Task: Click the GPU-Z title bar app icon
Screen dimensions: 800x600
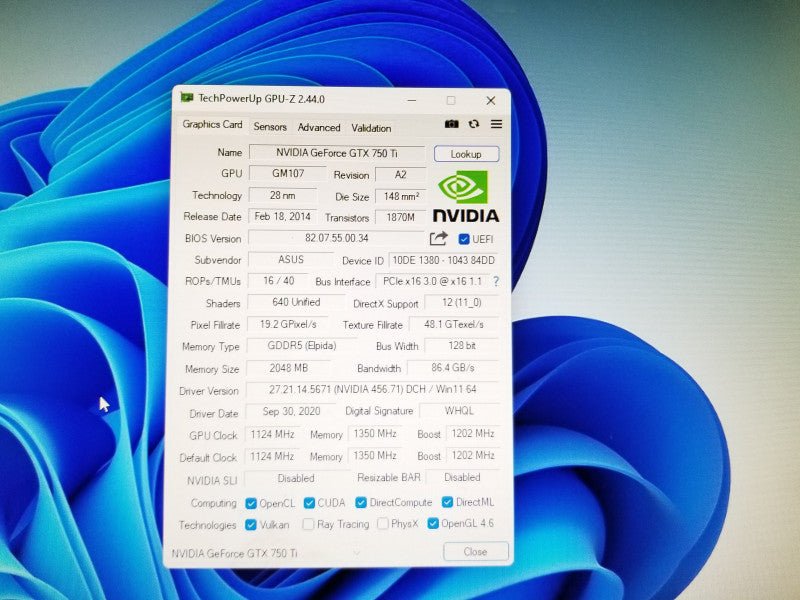Action: (x=187, y=97)
